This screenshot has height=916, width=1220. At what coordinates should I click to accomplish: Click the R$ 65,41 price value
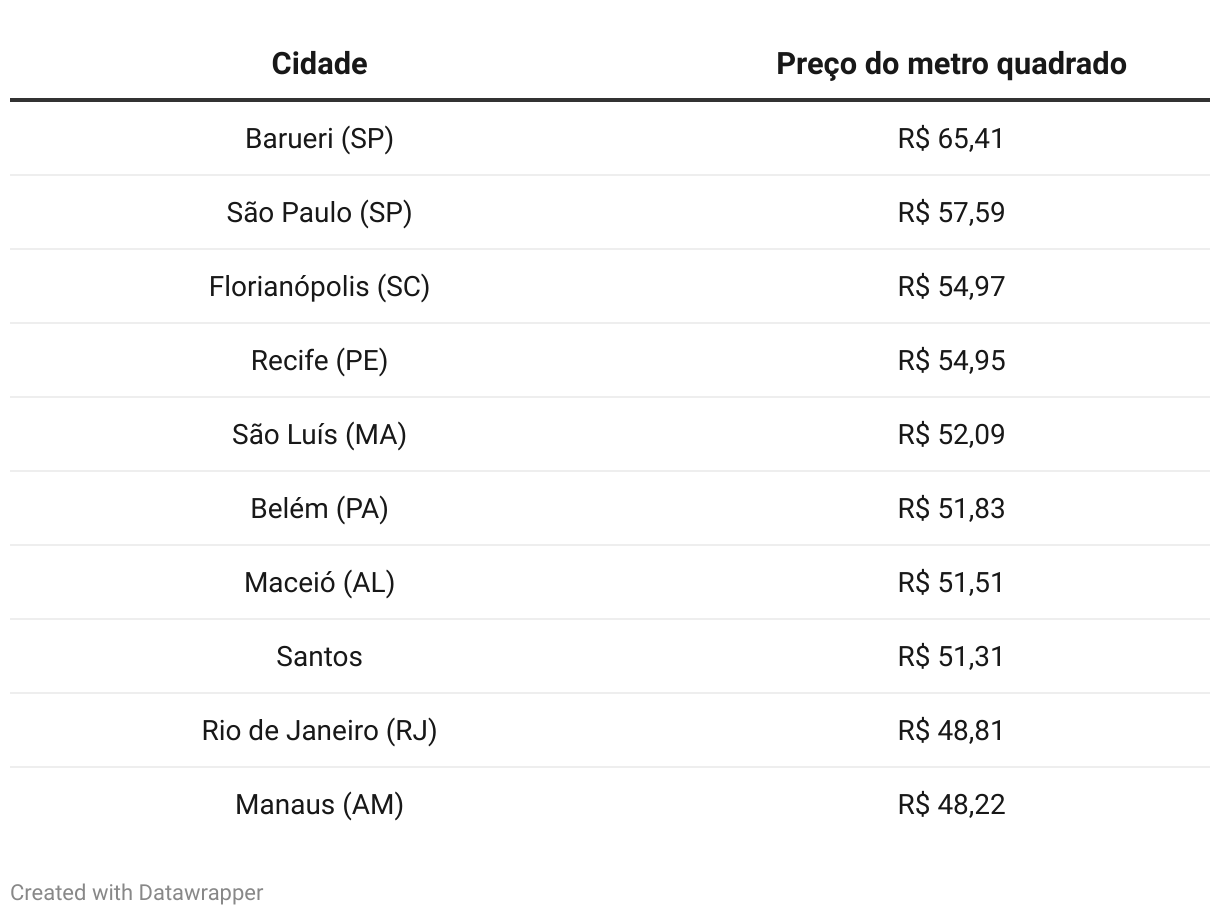[951, 138]
